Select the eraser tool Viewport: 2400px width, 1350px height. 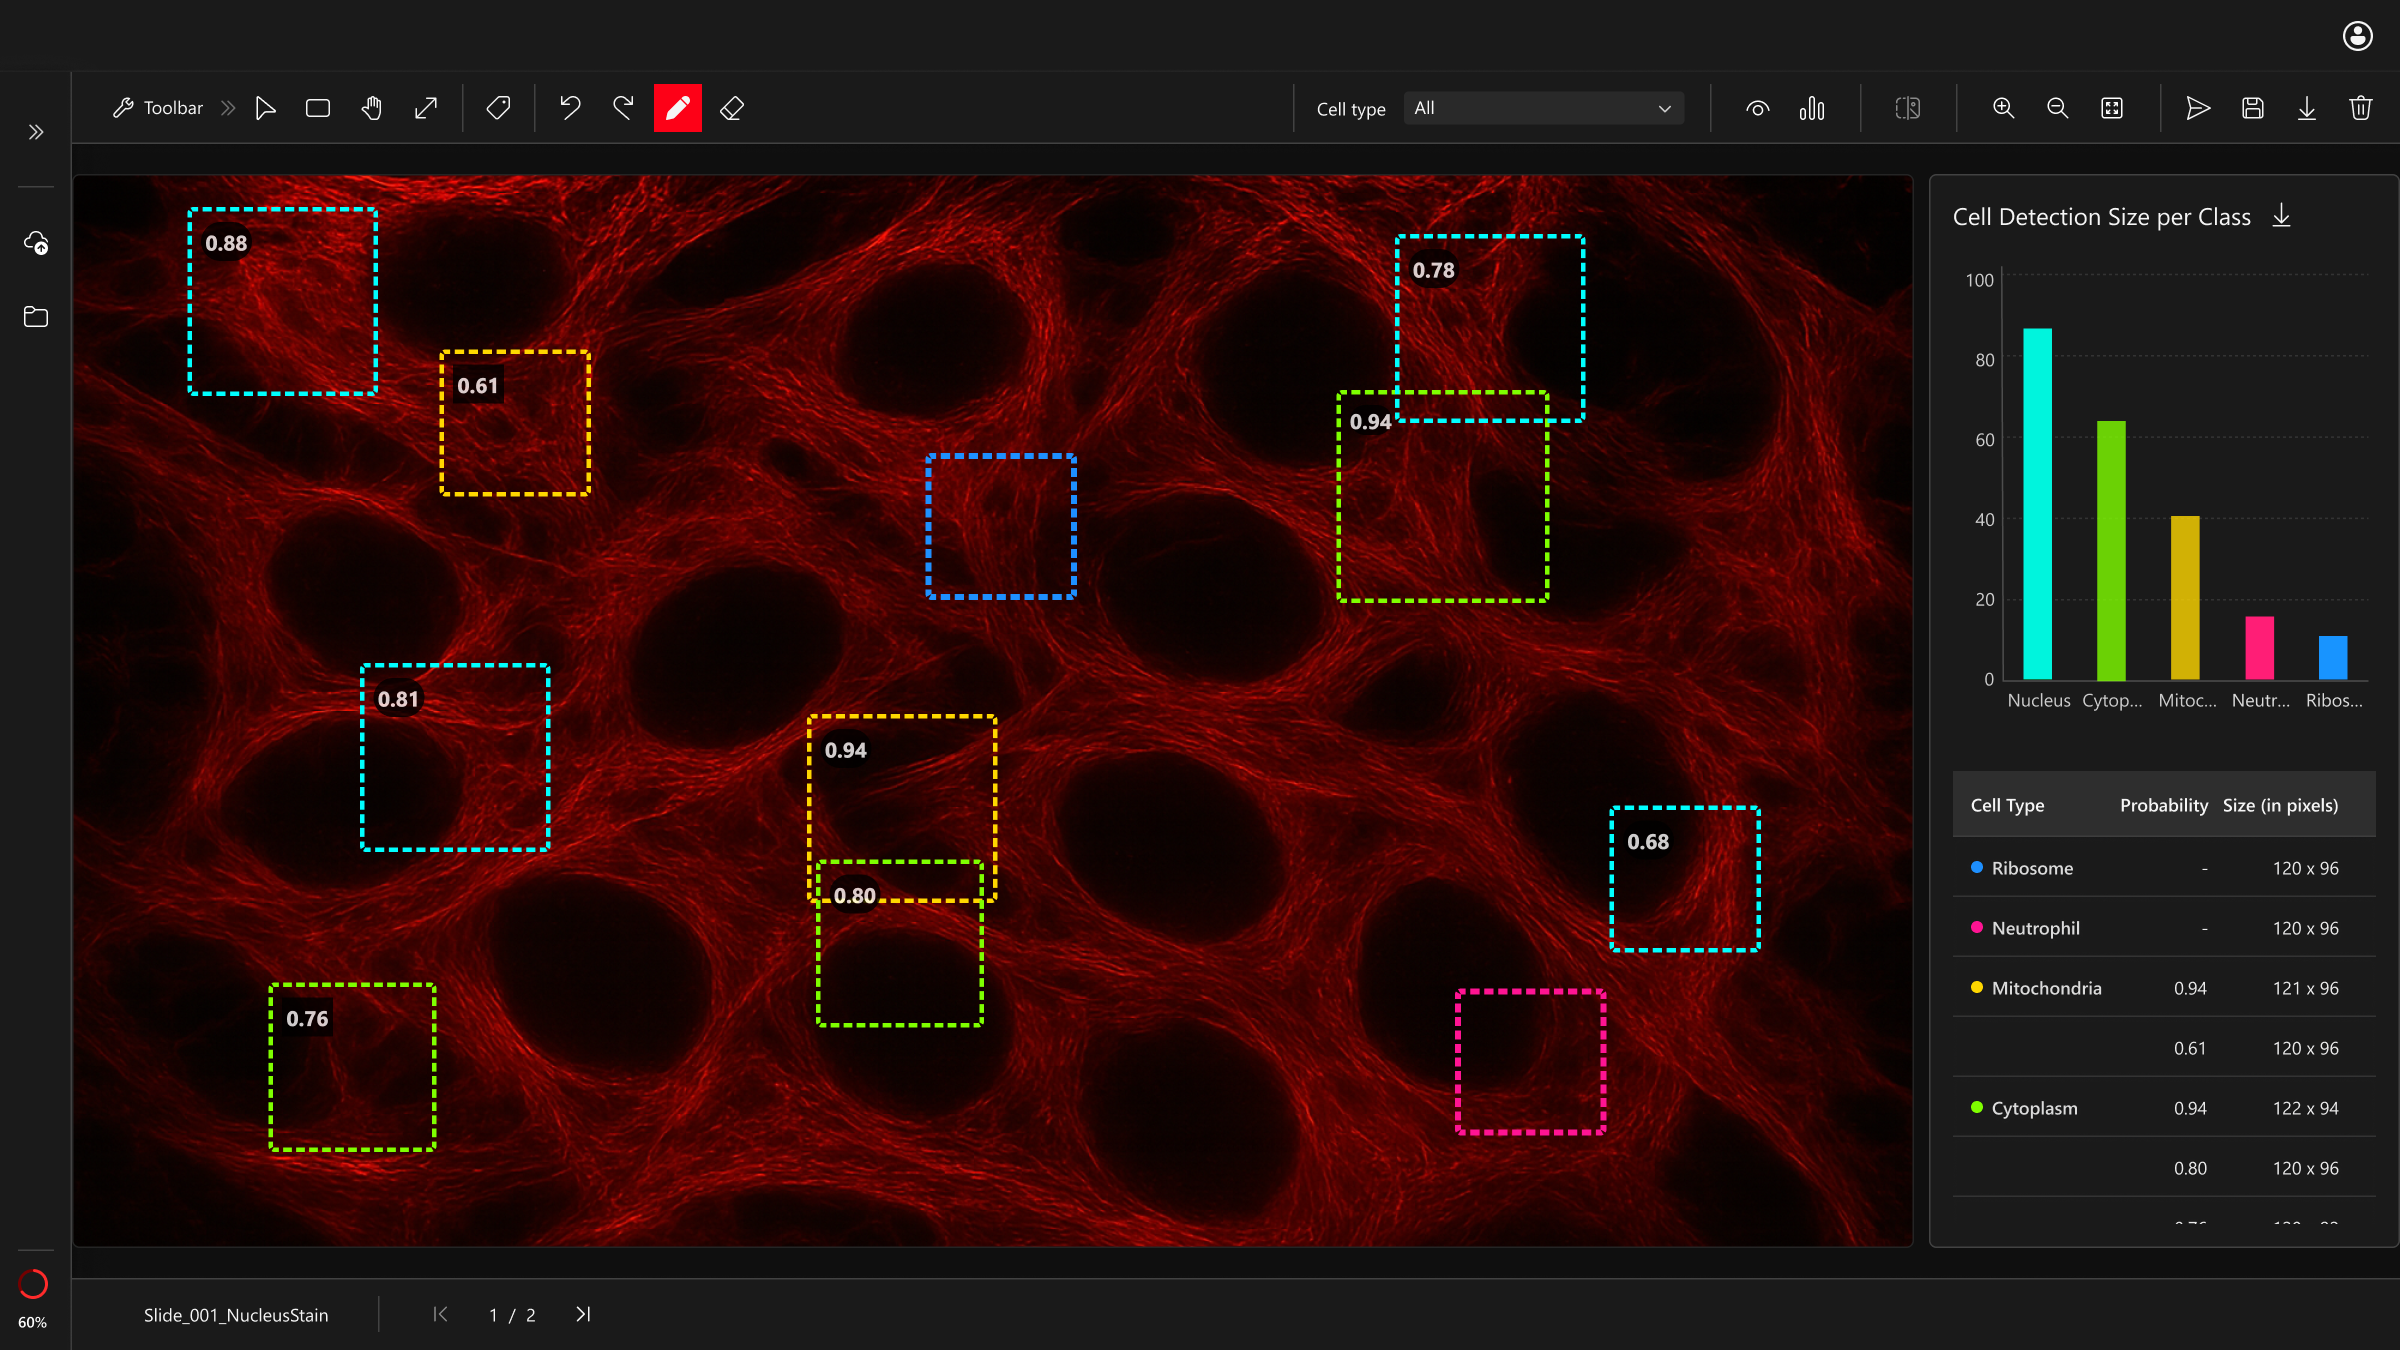pos(732,108)
